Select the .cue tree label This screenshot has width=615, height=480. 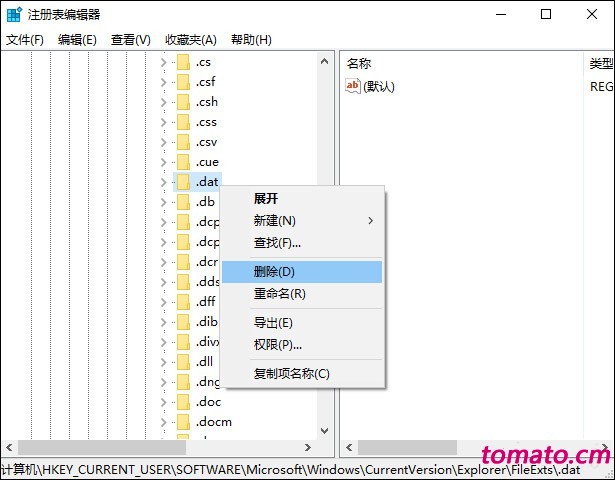click(x=207, y=162)
